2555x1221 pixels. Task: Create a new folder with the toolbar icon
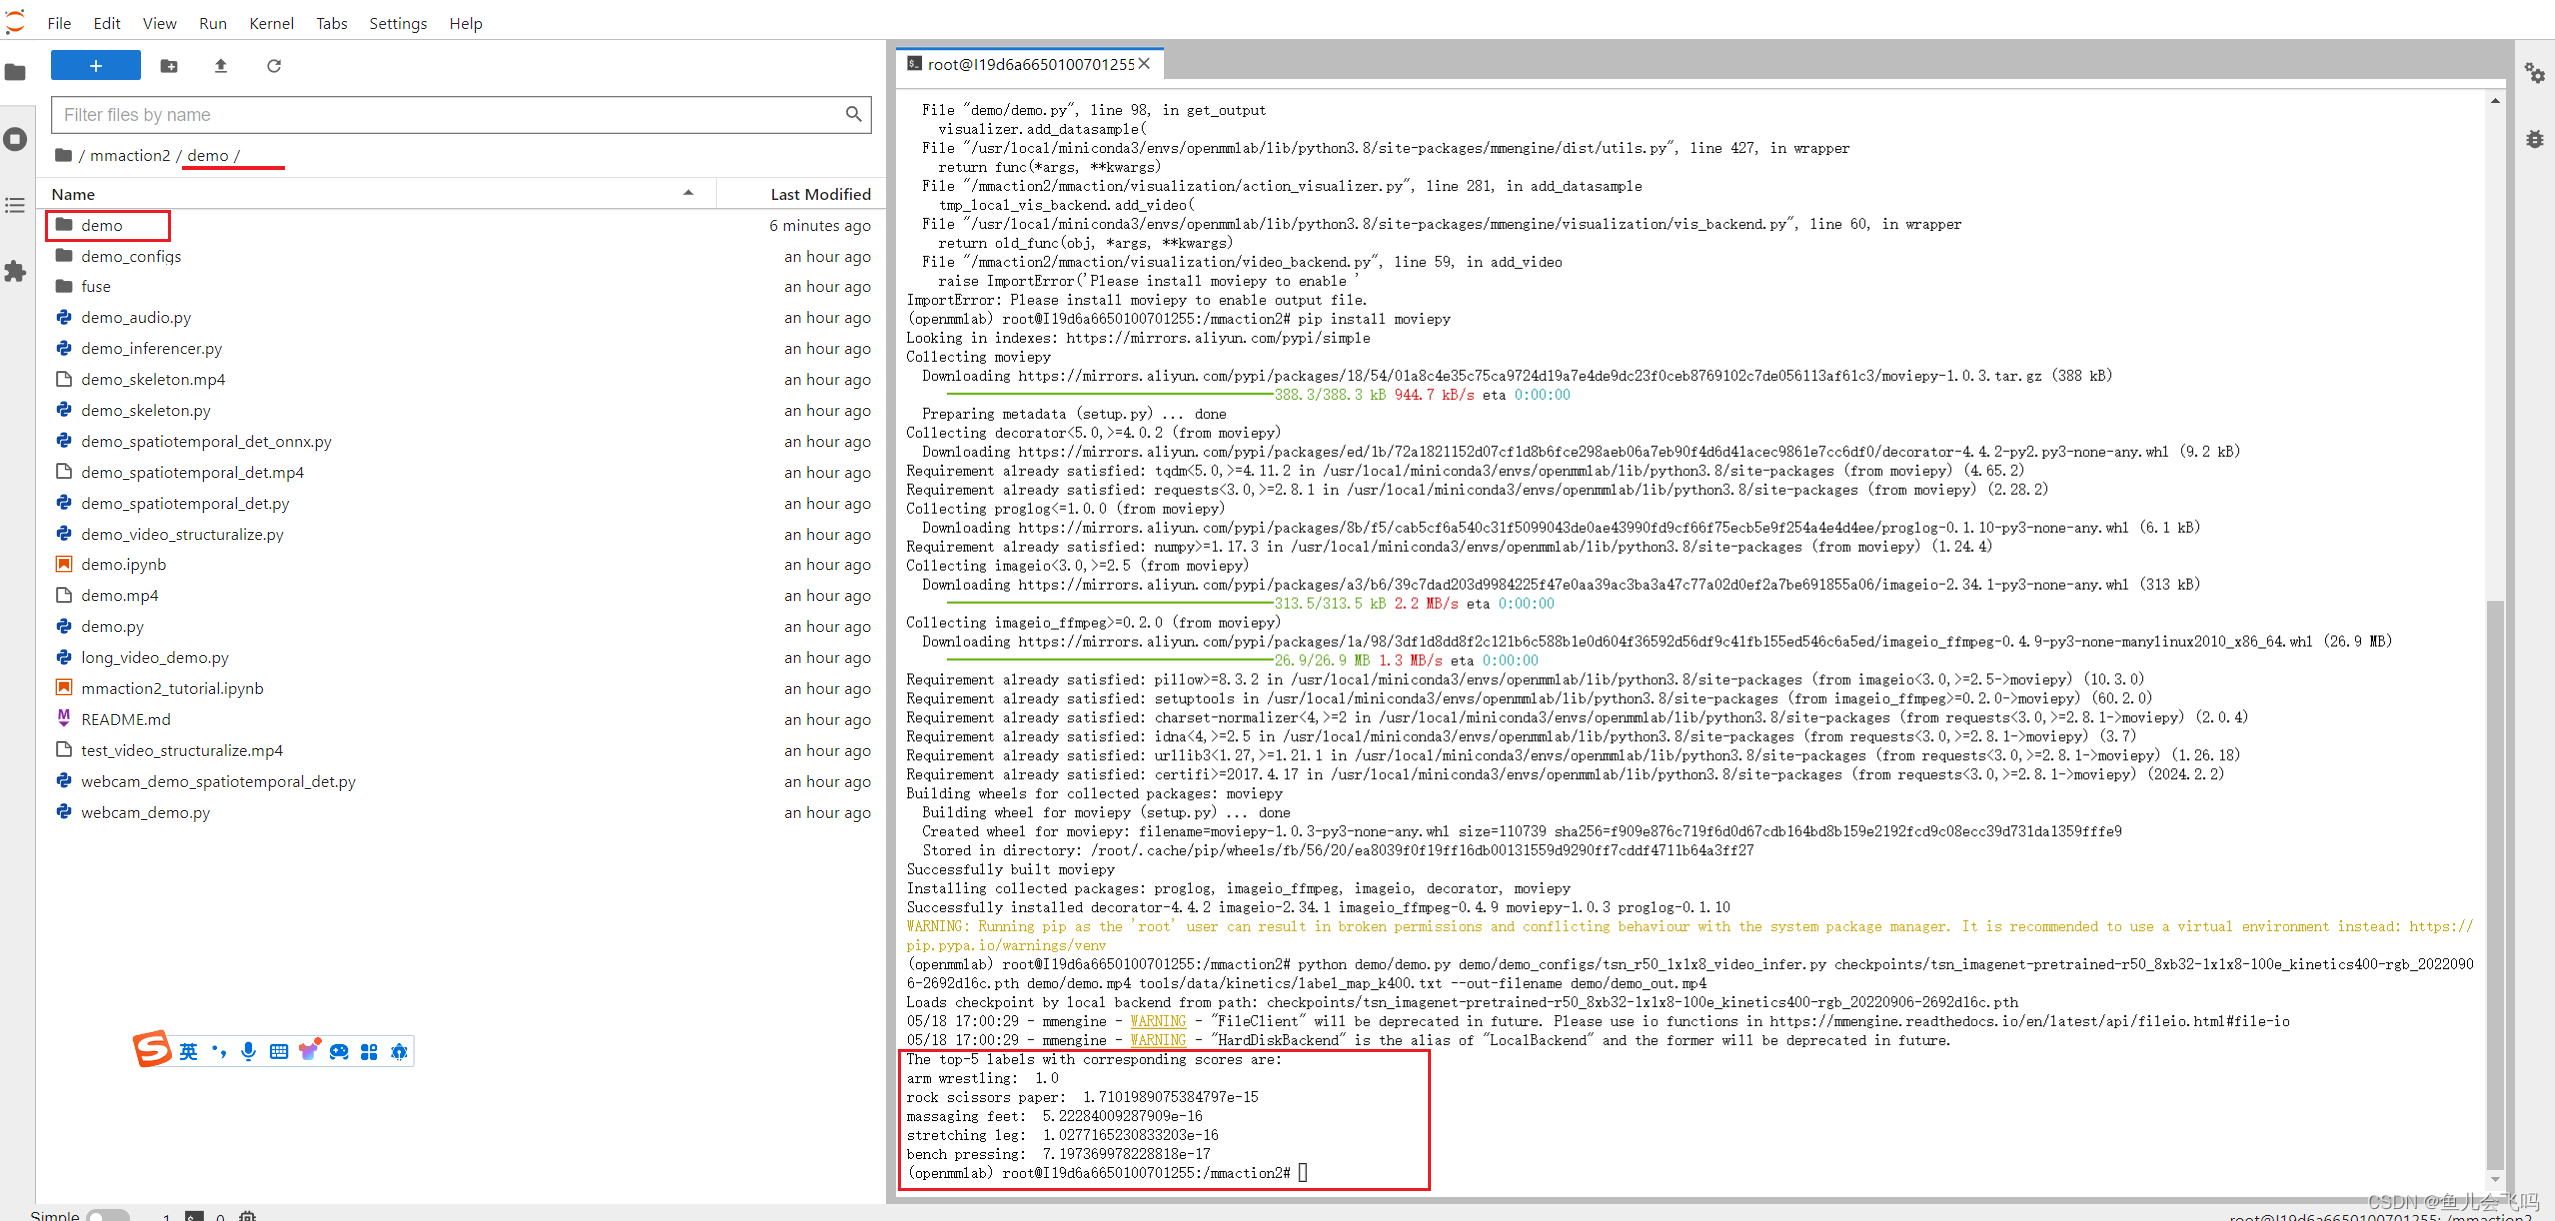tap(169, 66)
